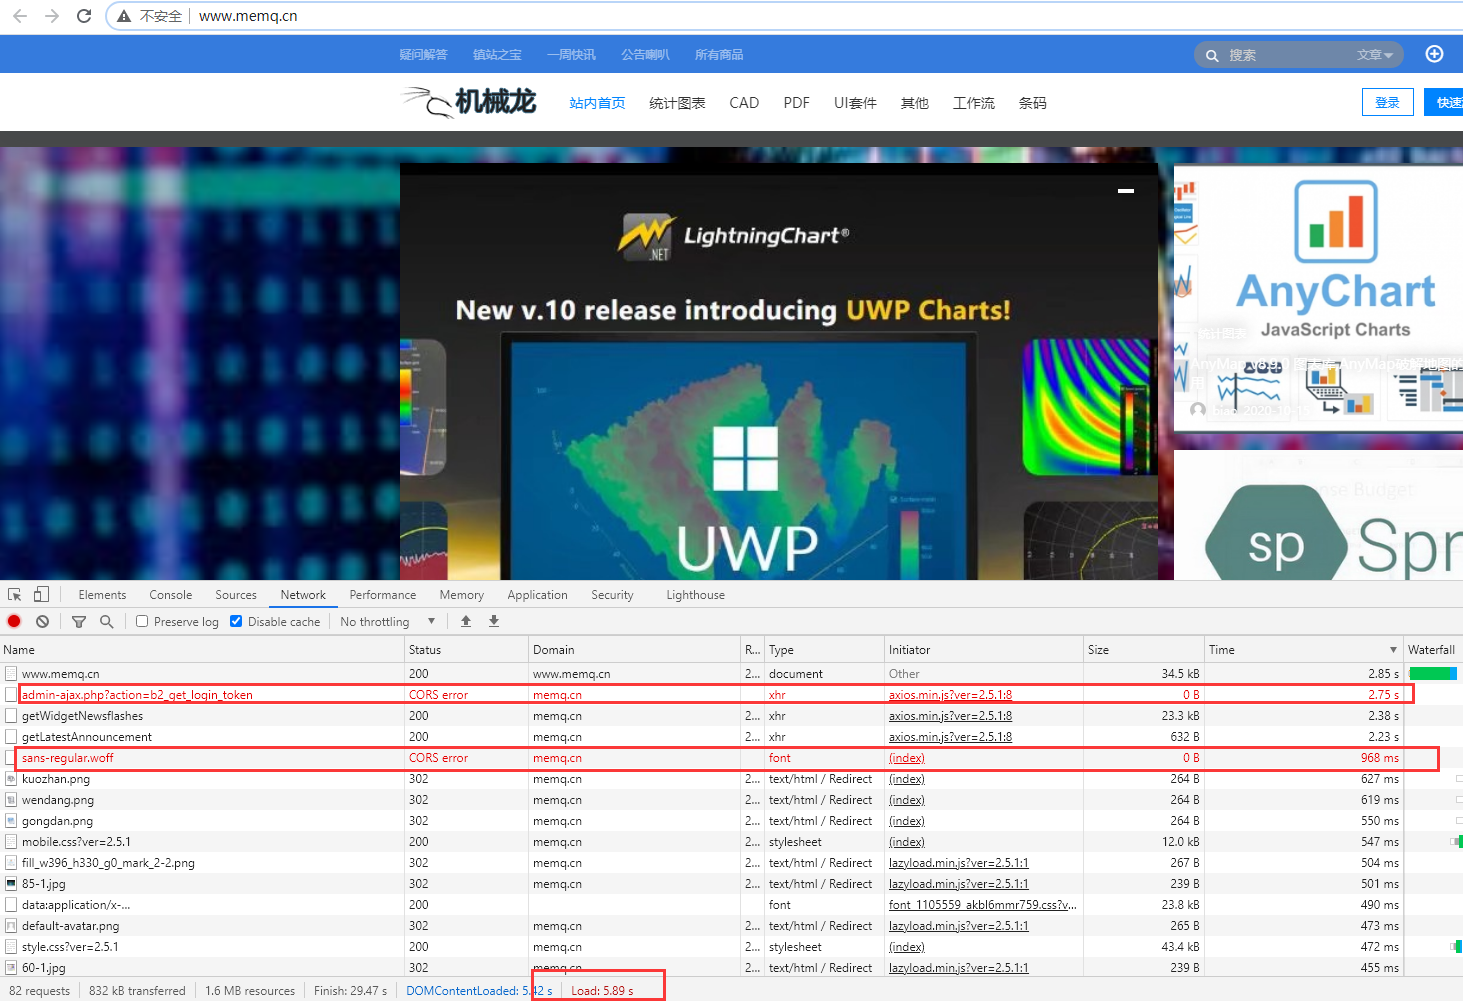Click the Time column sort arrow
1463x1001 pixels.
point(1393,650)
